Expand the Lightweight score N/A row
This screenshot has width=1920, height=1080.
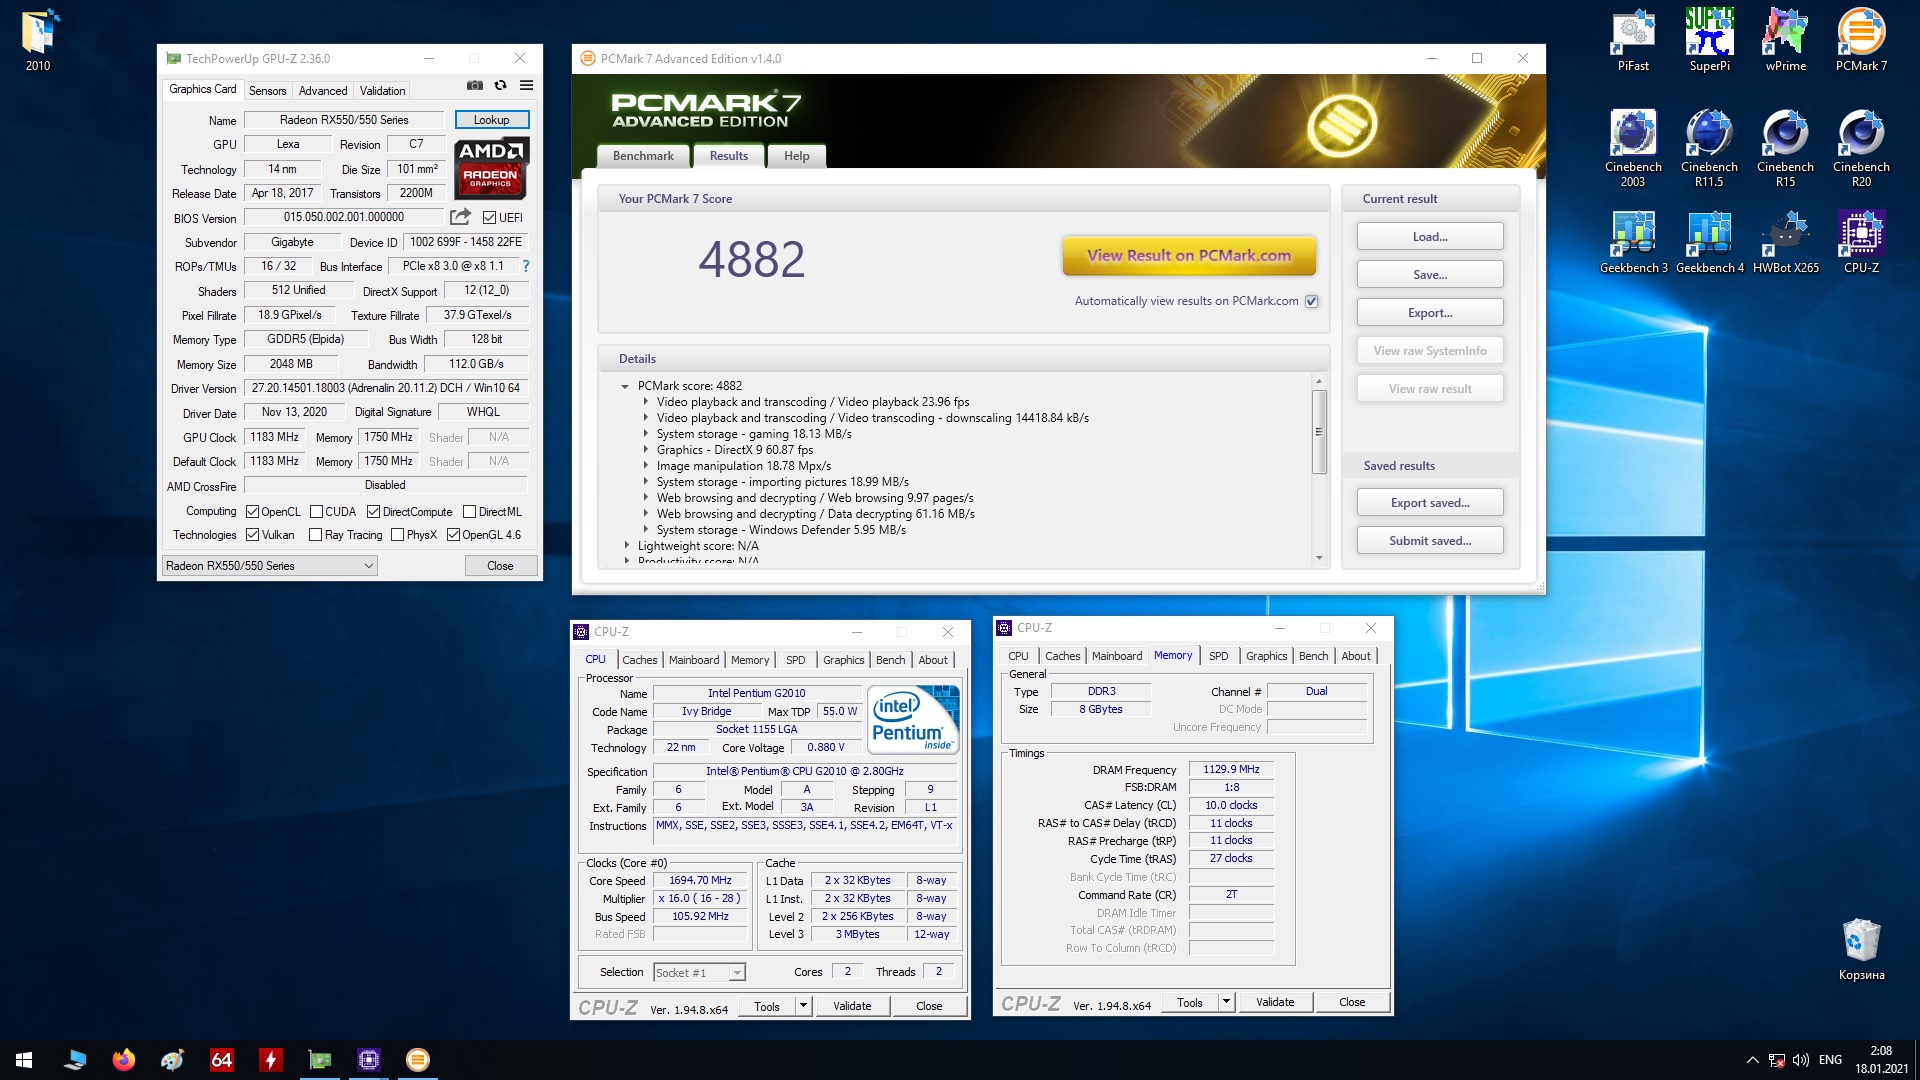click(x=626, y=546)
